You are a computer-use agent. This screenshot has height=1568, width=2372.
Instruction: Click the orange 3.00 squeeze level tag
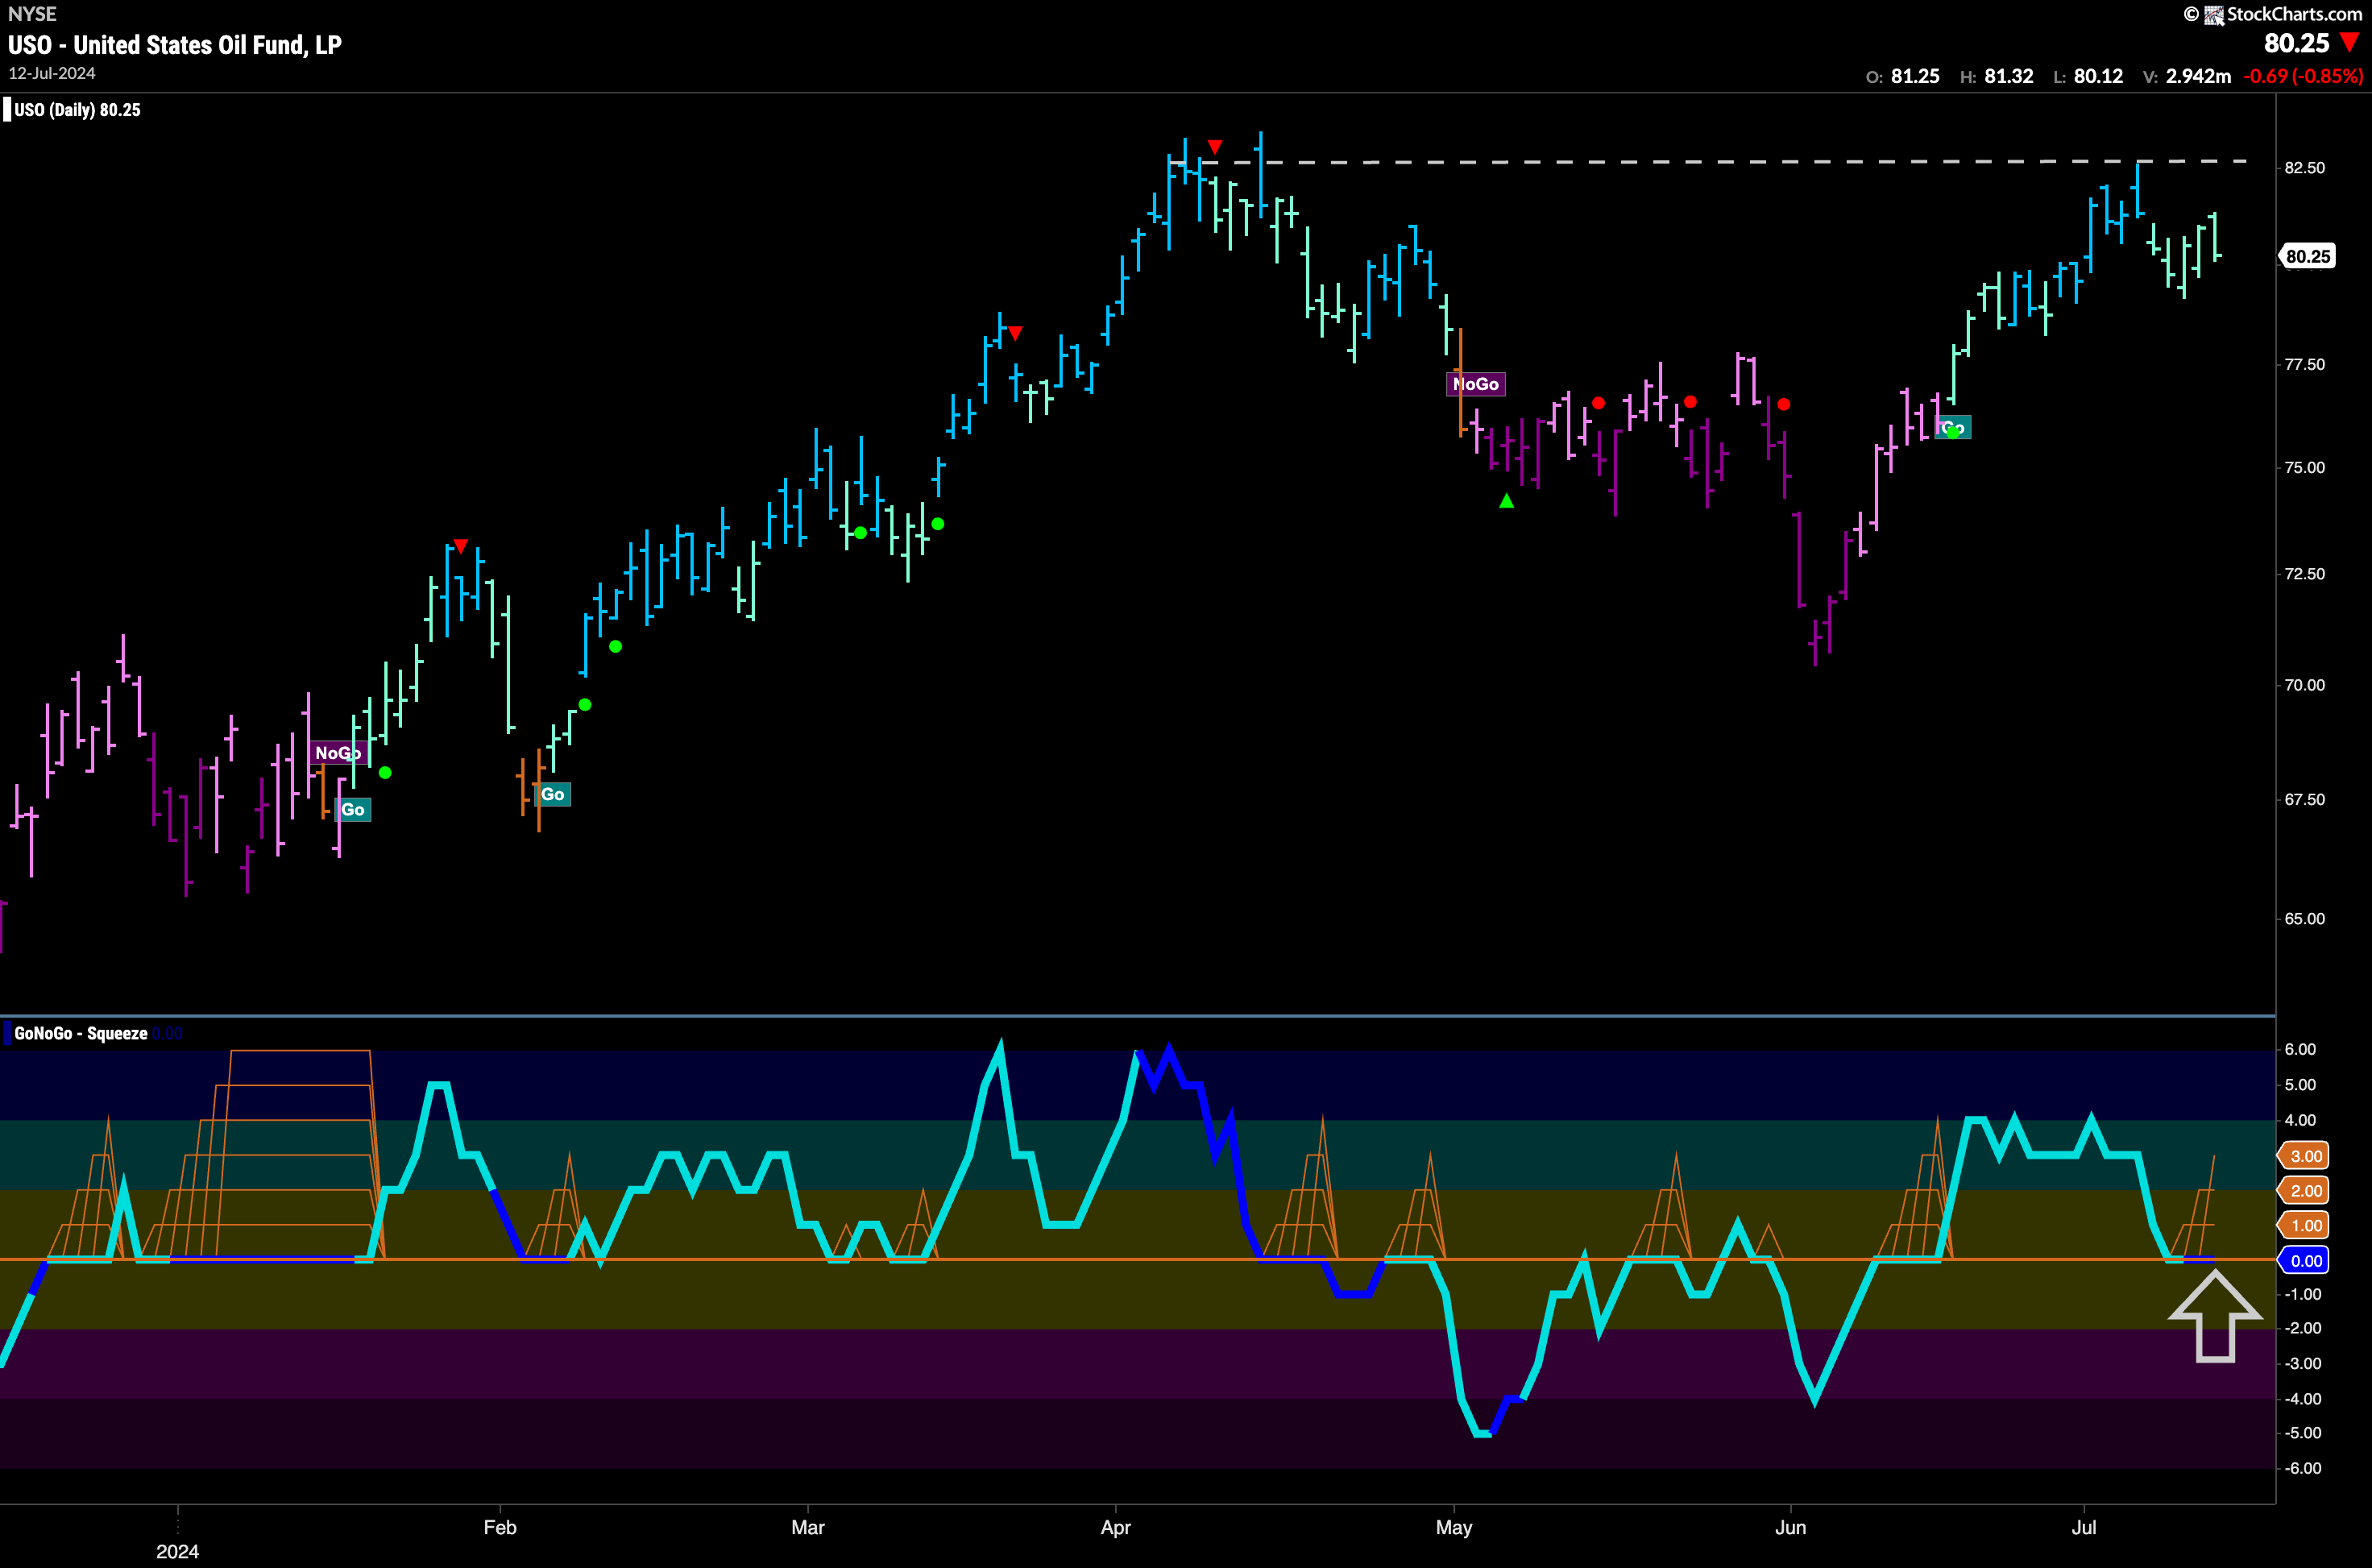click(x=2304, y=1156)
